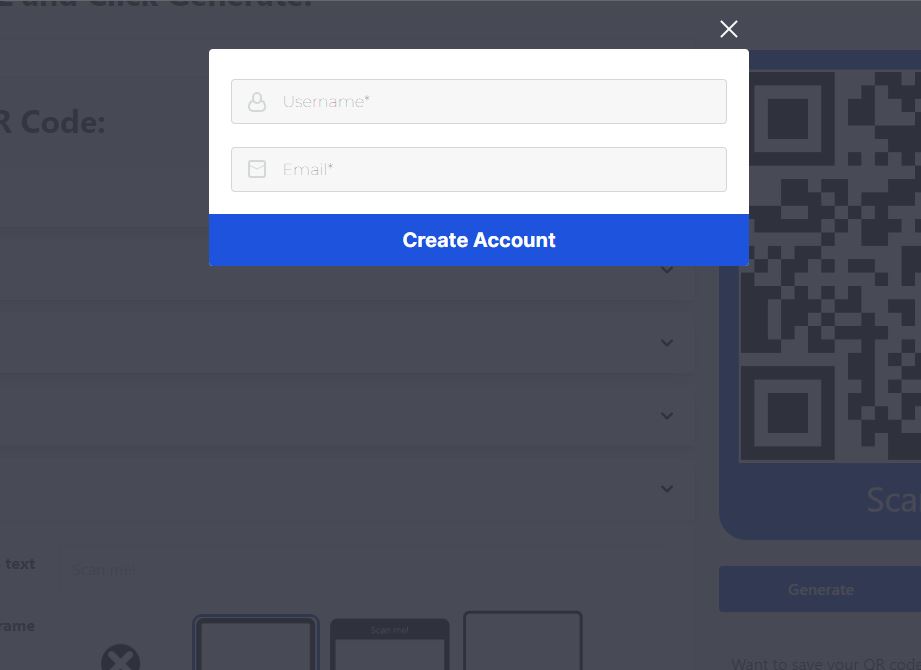Submit with the Create Account button
The image size is (921, 670).
(479, 240)
